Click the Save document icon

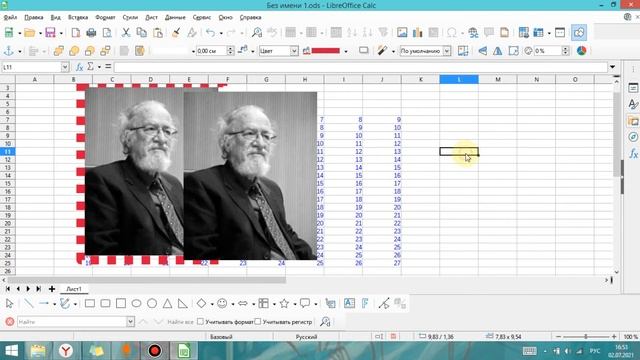pos(50,33)
